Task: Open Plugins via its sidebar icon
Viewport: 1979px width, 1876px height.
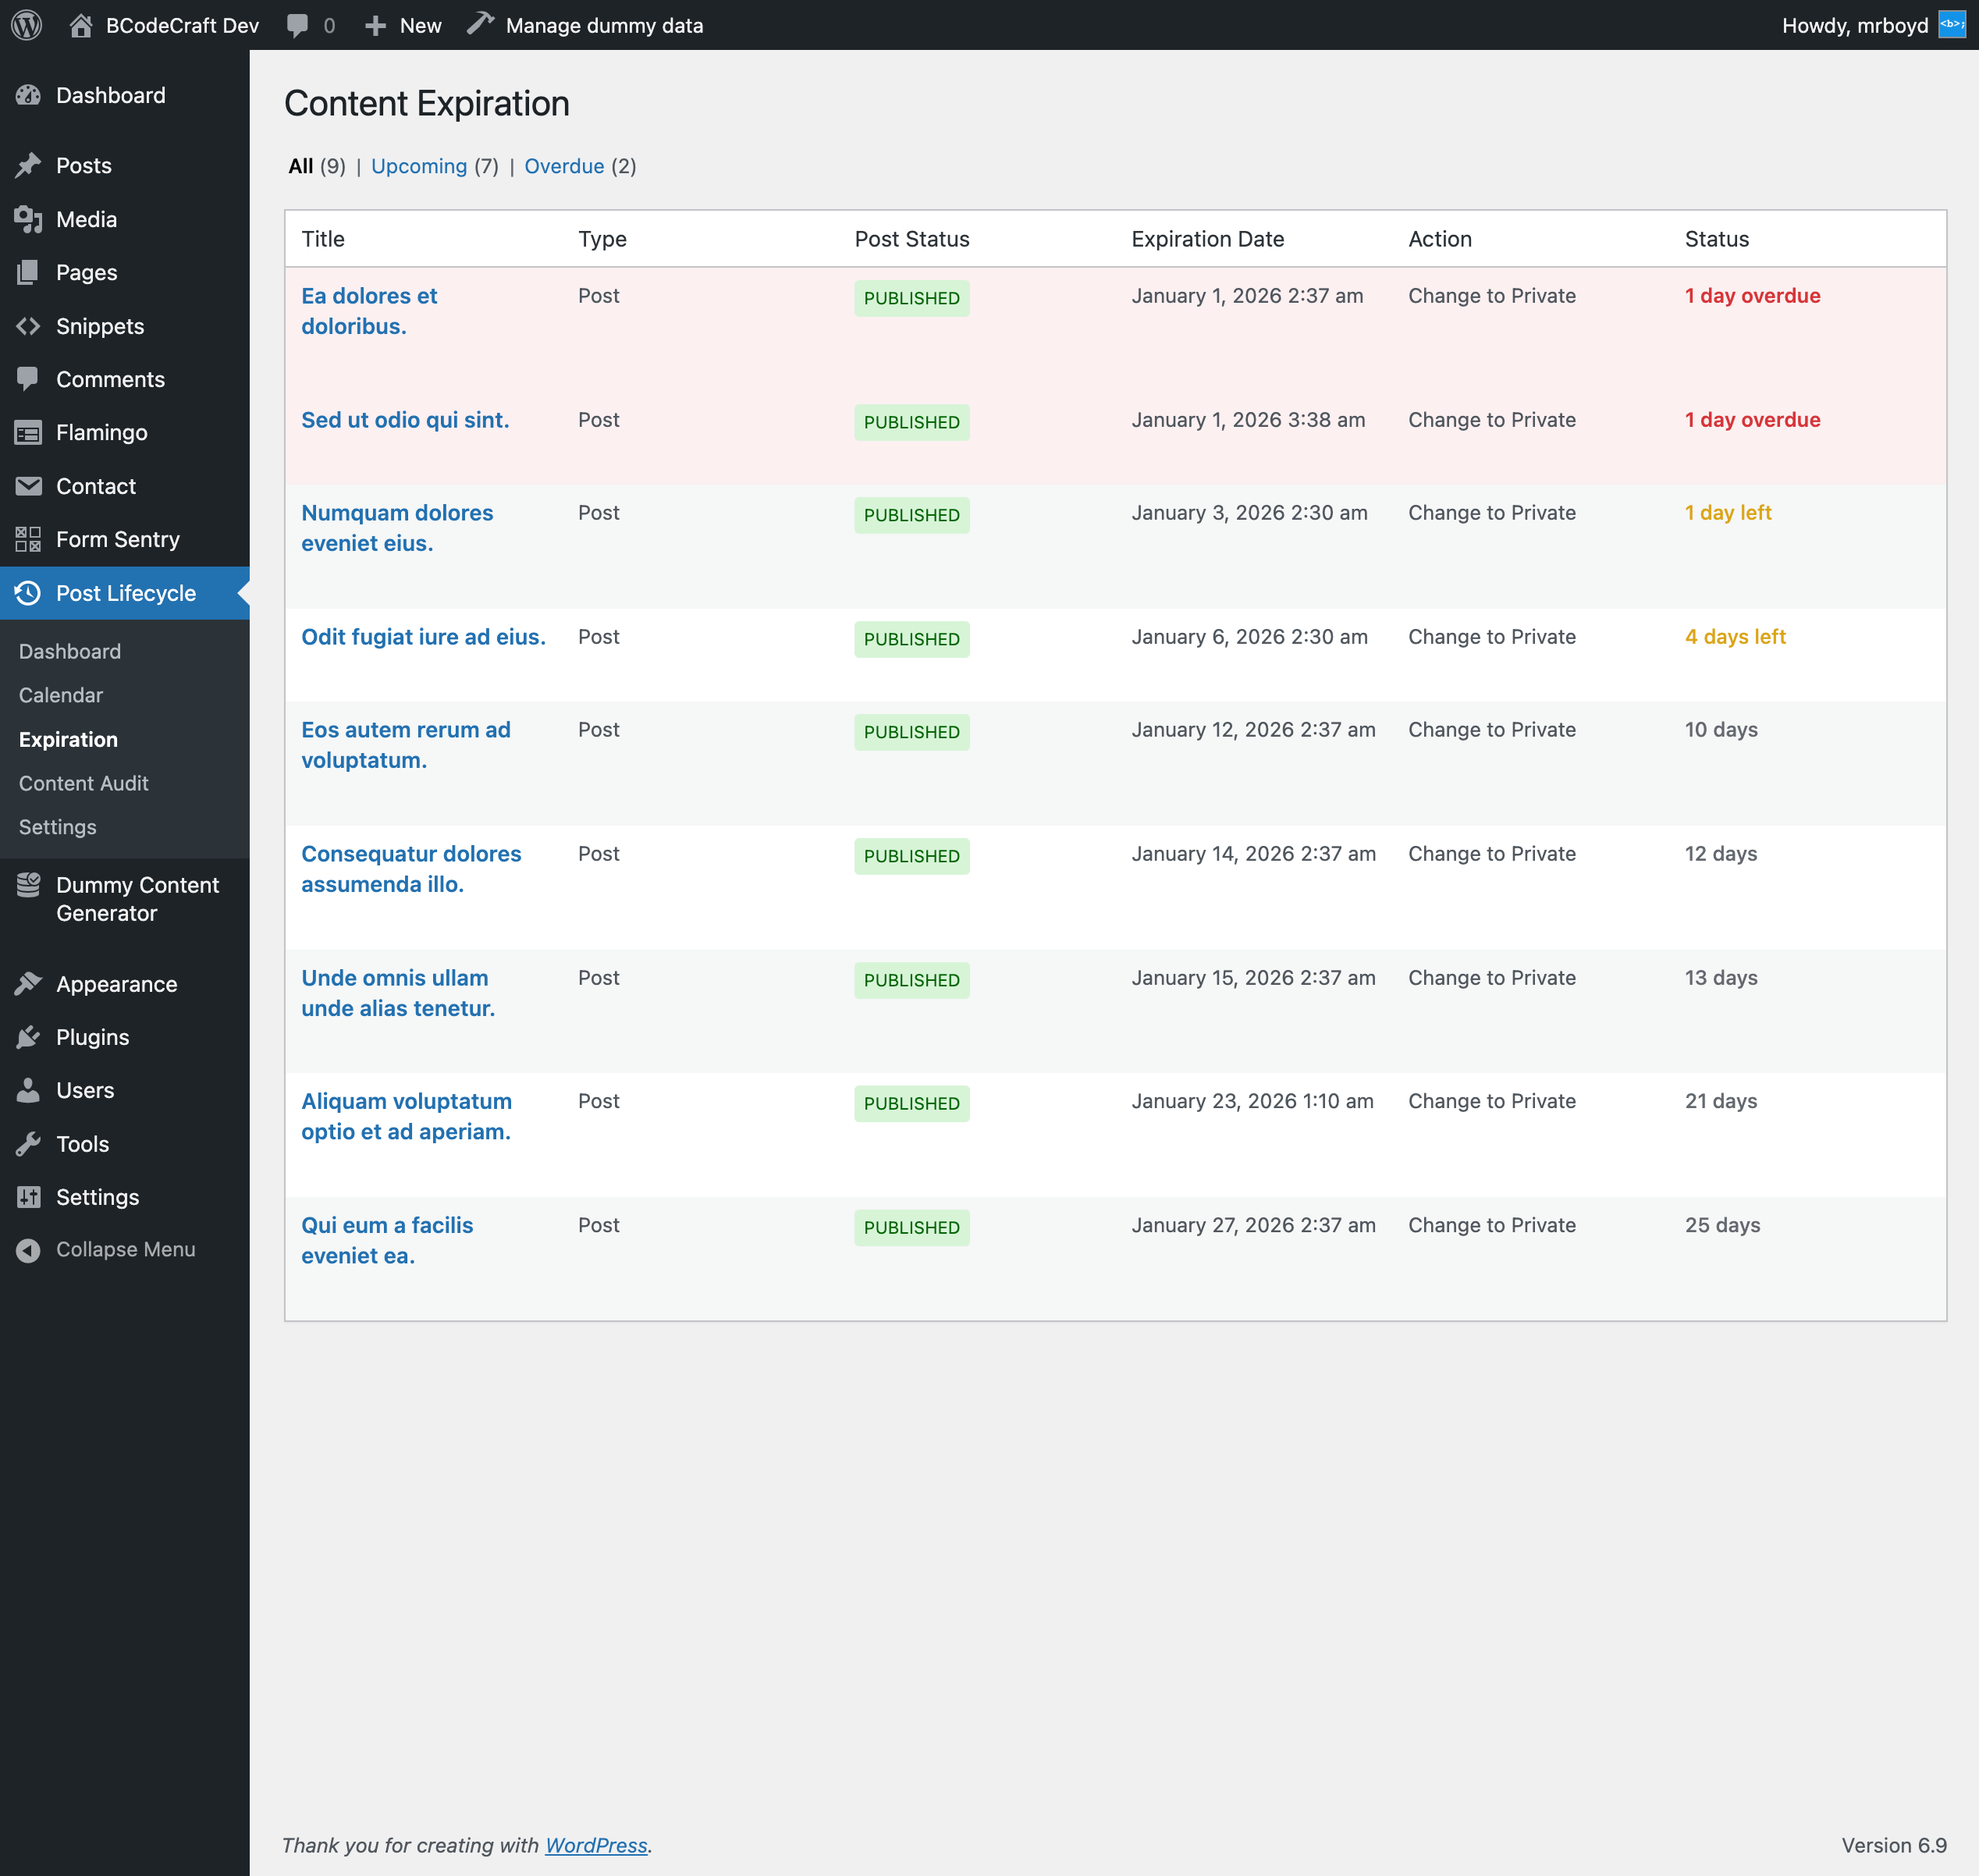Action: [x=28, y=1037]
